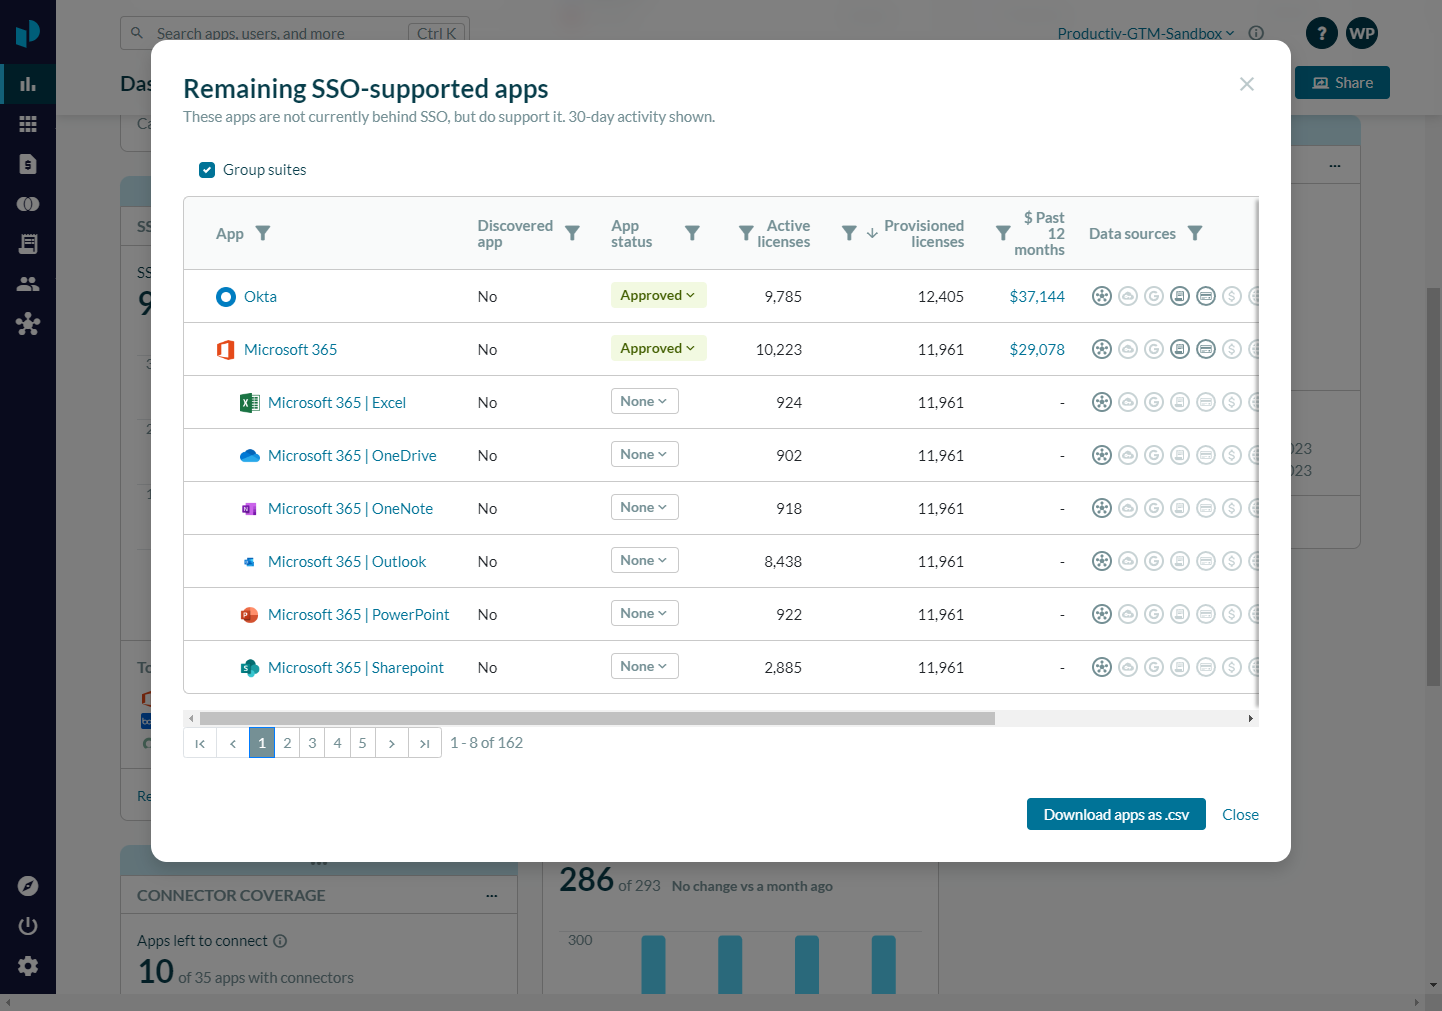Image resolution: width=1442 pixels, height=1011 pixels.
Task: Click the Microsoft 365 Office logo icon
Action: 226,349
